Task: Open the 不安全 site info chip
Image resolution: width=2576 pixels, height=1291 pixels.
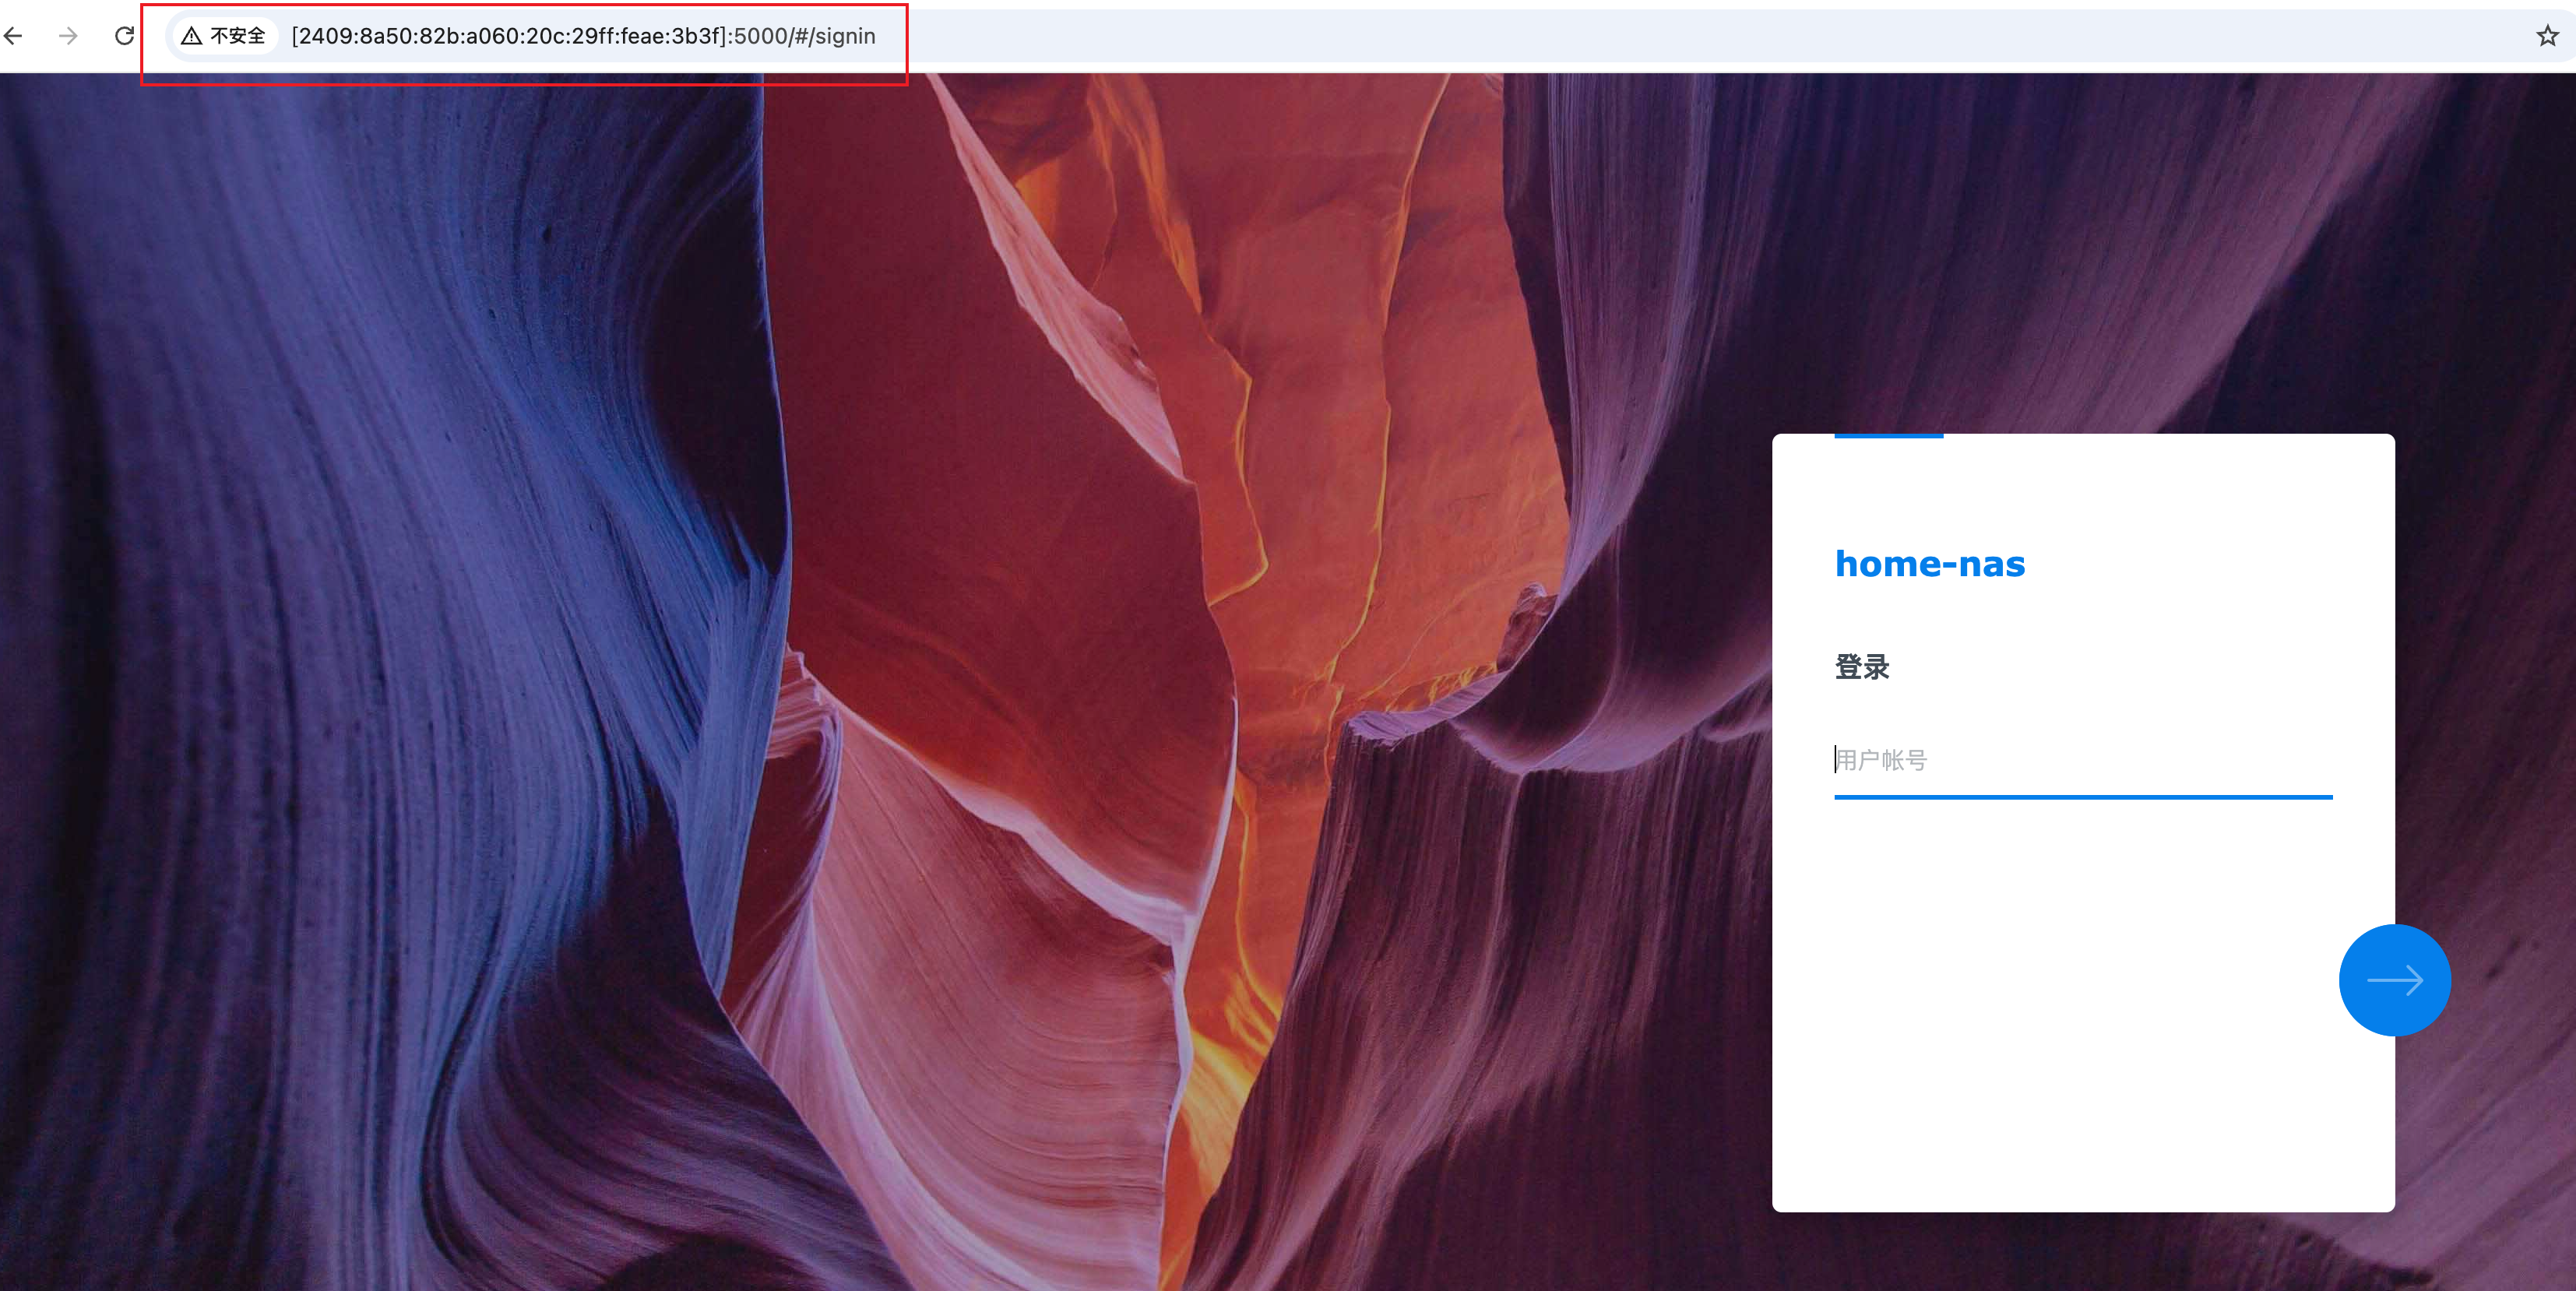Action: point(237,36)
